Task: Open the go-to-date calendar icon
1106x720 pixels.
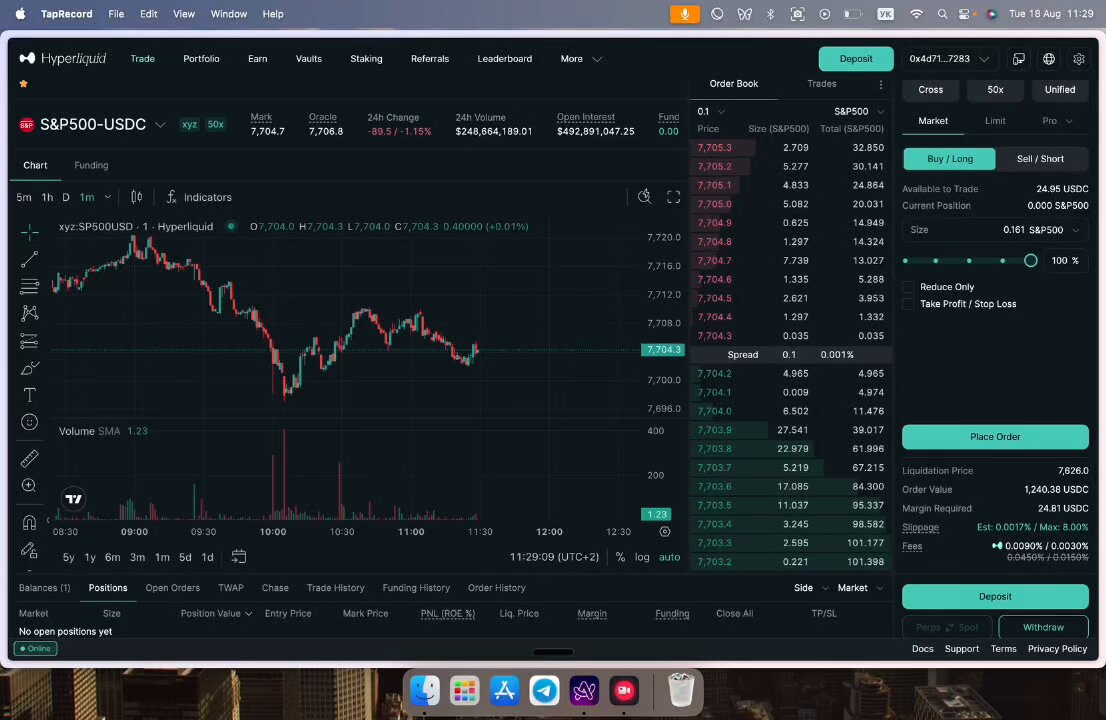Action: point(239,557)
